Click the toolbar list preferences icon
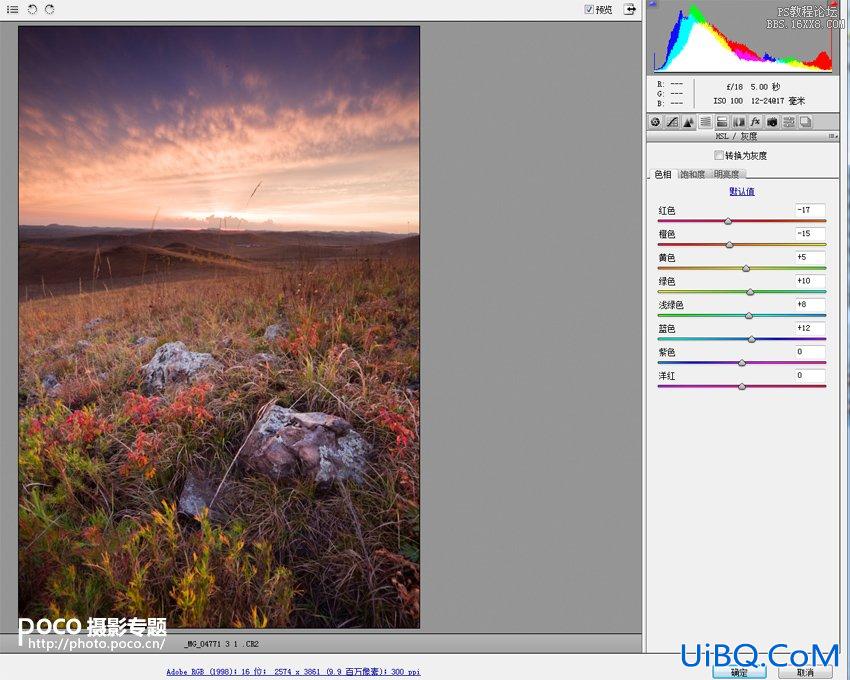Image resolution: width=850 pixels, height=680 pixels. [x=12, y=9]
